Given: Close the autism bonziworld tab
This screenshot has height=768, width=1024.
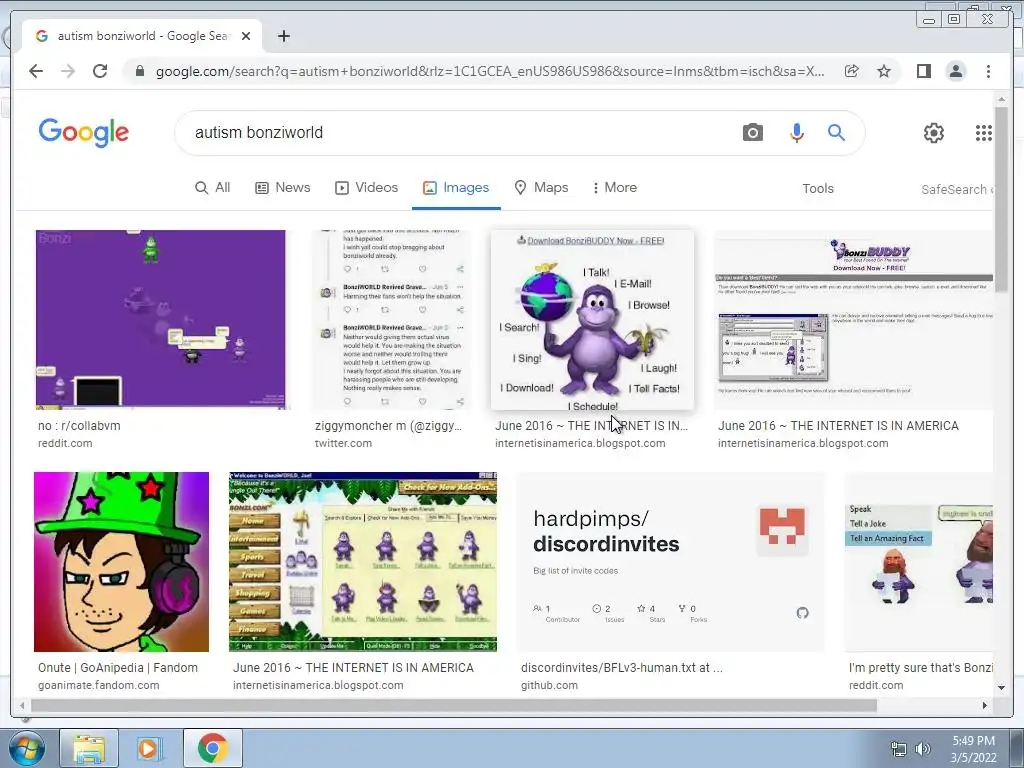Looking at the screenshot, I should pos(246,36).
